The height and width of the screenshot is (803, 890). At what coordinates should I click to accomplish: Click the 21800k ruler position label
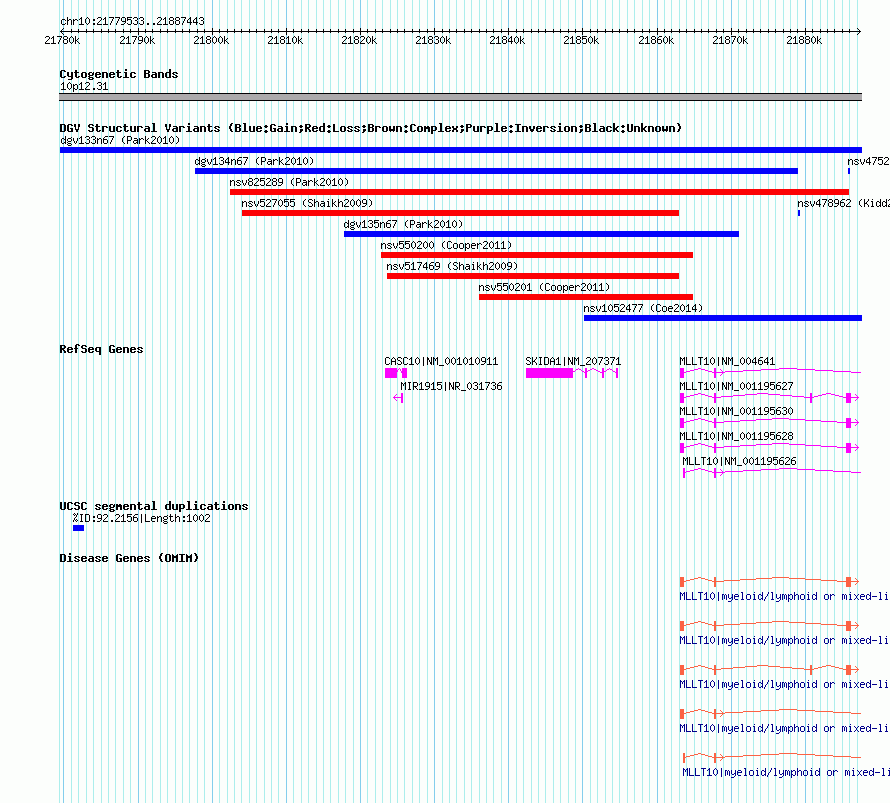pyautogui.click(x=211, y=40)
